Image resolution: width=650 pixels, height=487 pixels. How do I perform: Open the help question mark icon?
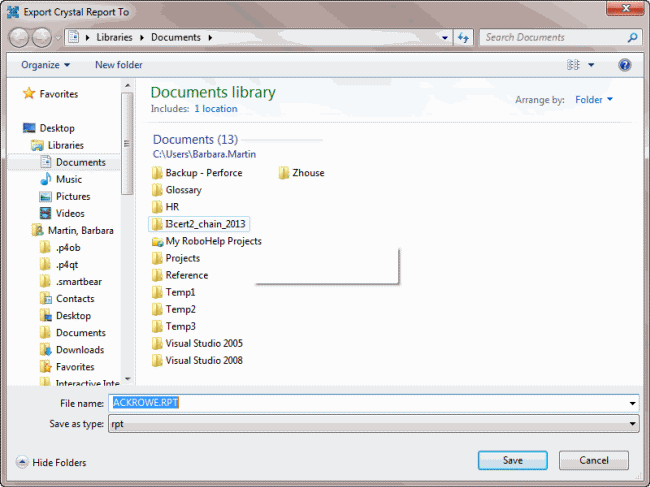pos(624,65)
